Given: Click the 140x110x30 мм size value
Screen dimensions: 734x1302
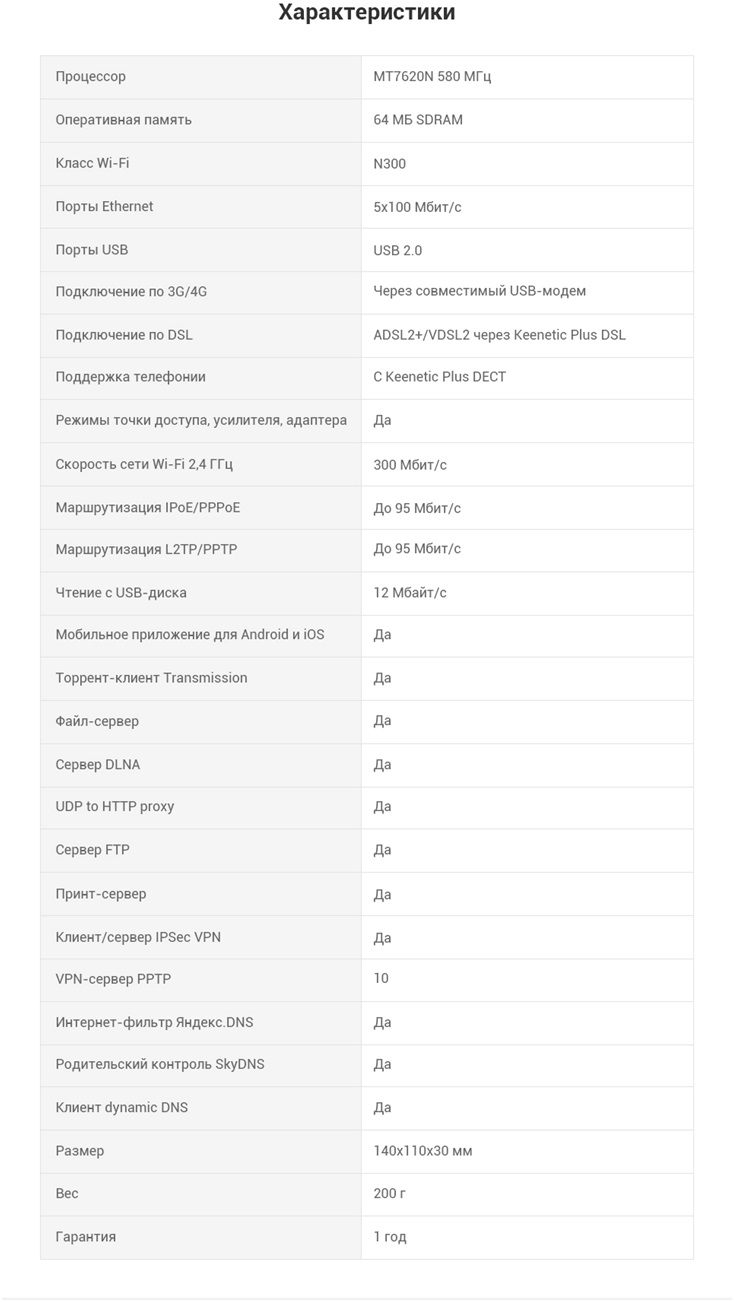Looking at the screenshot, I should [x=423, y=1151].
